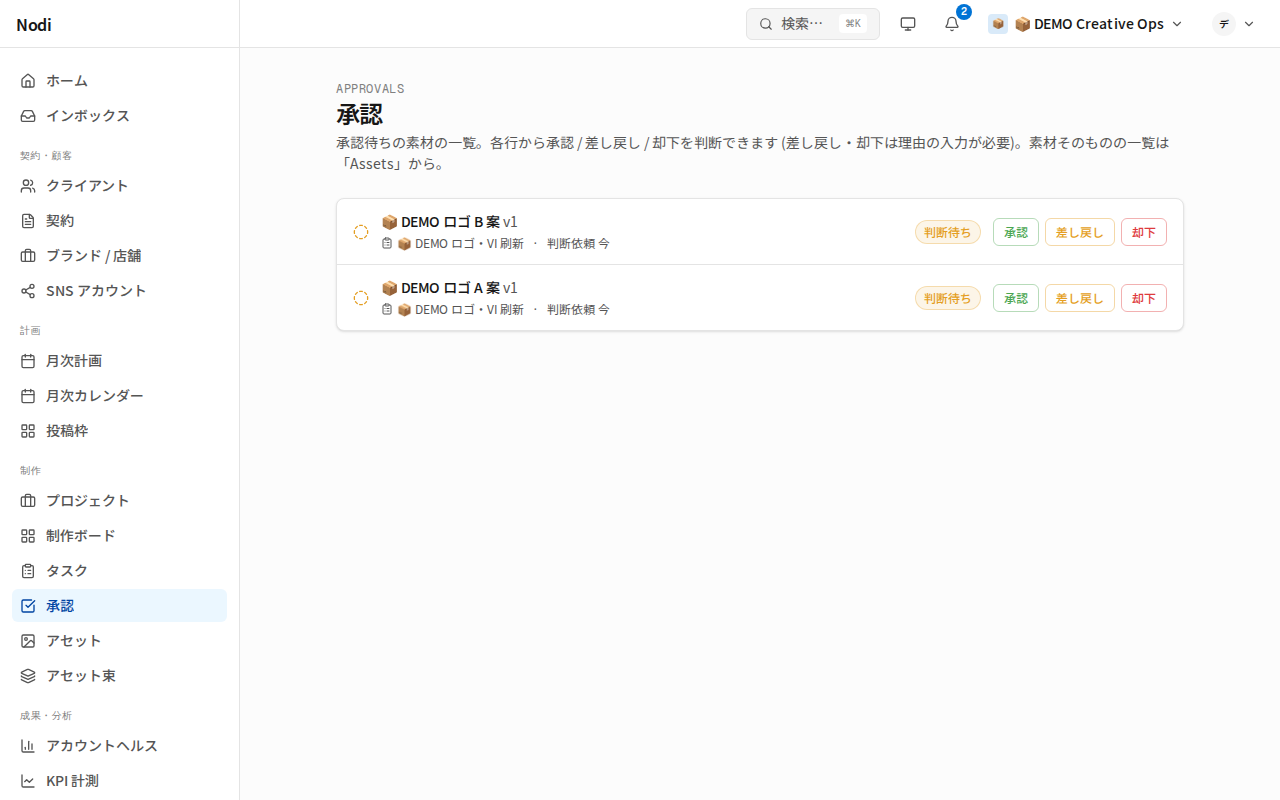Click the search magnifier icon
1280x800 pixels.
766,24
